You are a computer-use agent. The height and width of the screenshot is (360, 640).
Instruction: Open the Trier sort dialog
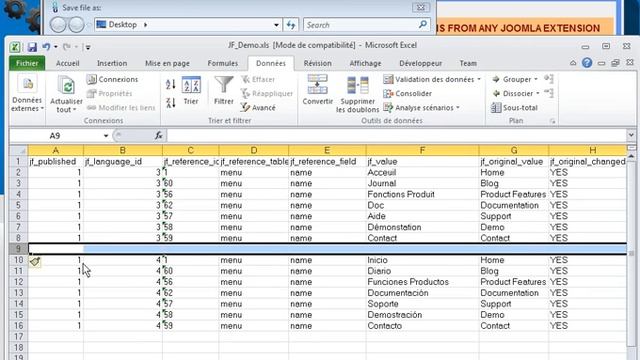pos(191,91)
